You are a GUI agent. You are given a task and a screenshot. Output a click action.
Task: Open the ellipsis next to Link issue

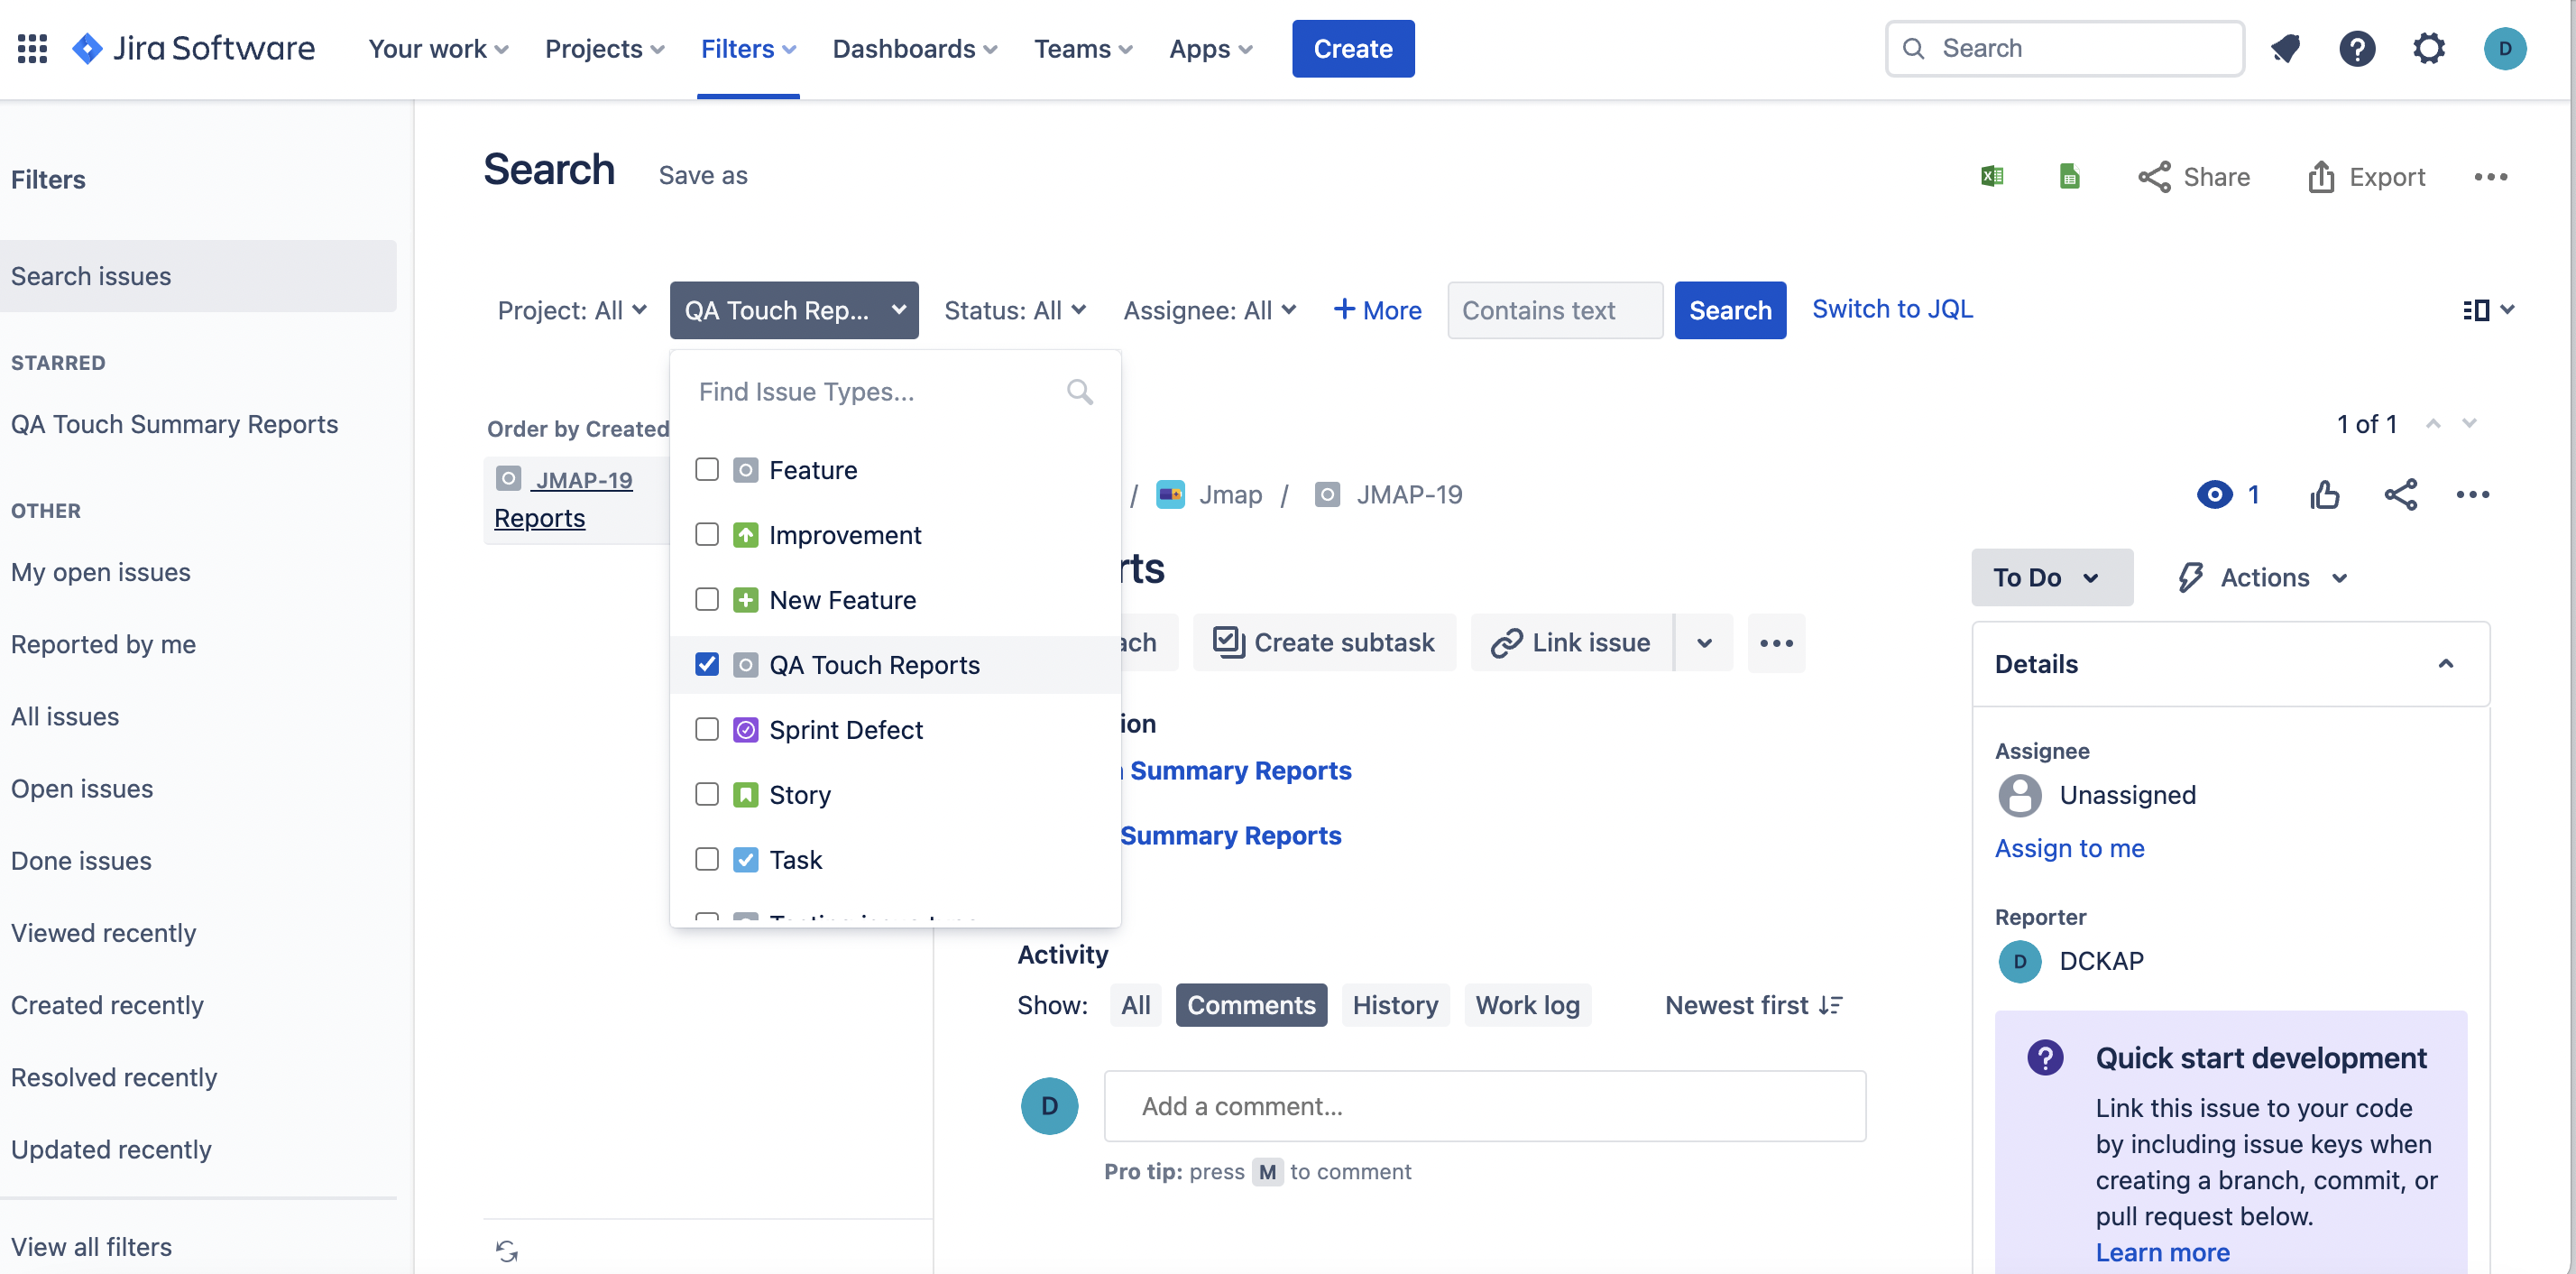pyautogui.click(x=1776, y=642)
